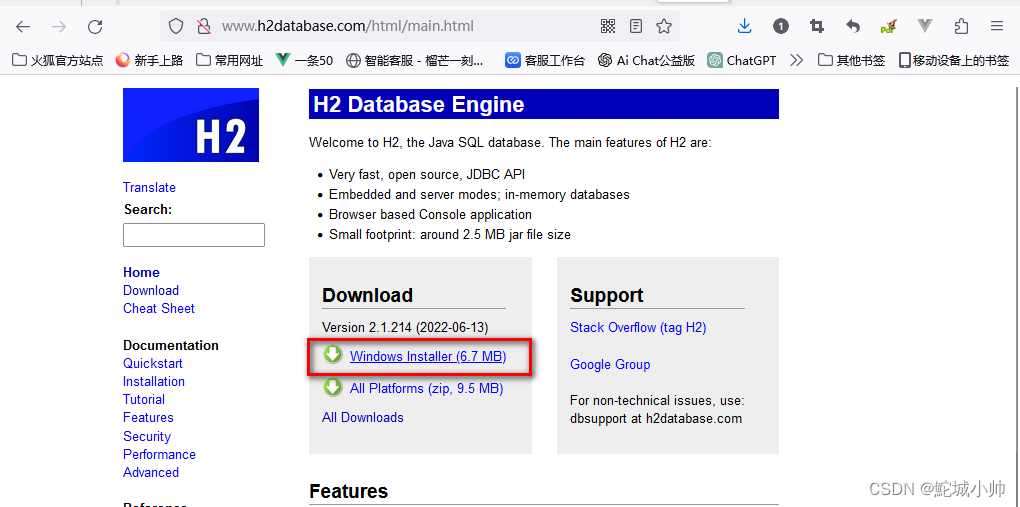Click the H2 logo image
Viewport: 1020px width, 507px height.
pos(191,125)
